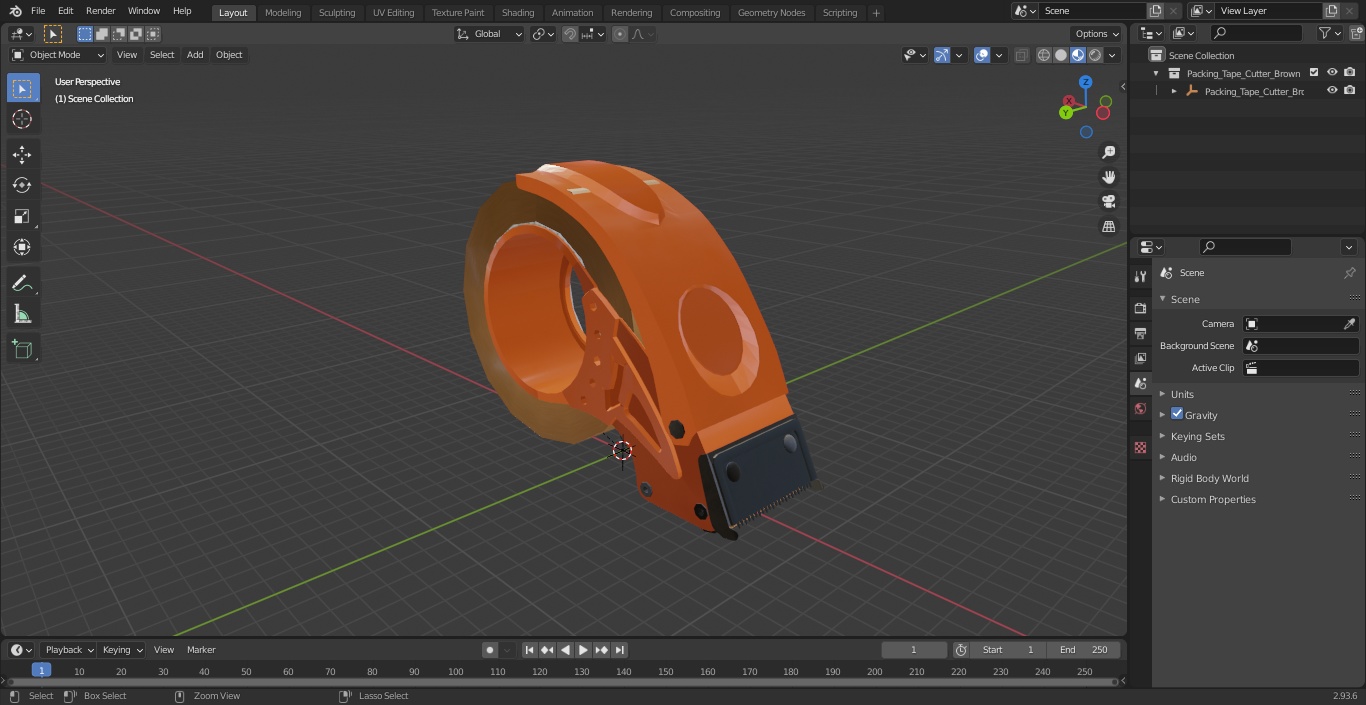
Task: Hide Packing_Tape_Cutter_Brc object eye icon
Action: (1332, 90)
